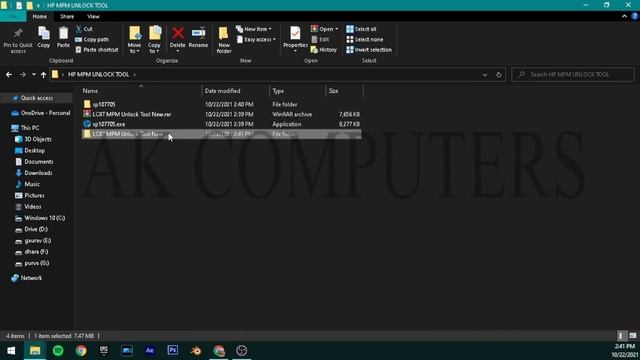
Task: Open Desktop in the sidebar
Action: (30, 151)
